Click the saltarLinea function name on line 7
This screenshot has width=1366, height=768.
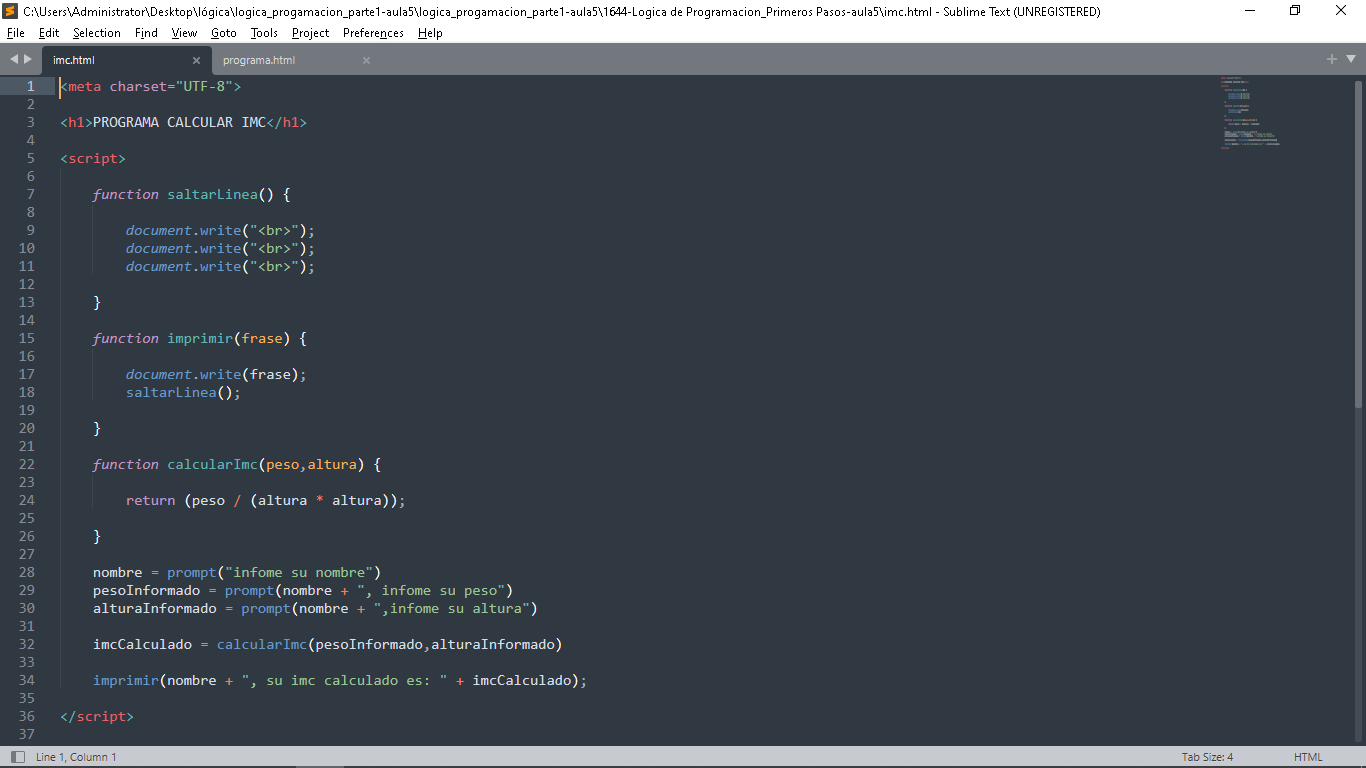coord(213,194)
